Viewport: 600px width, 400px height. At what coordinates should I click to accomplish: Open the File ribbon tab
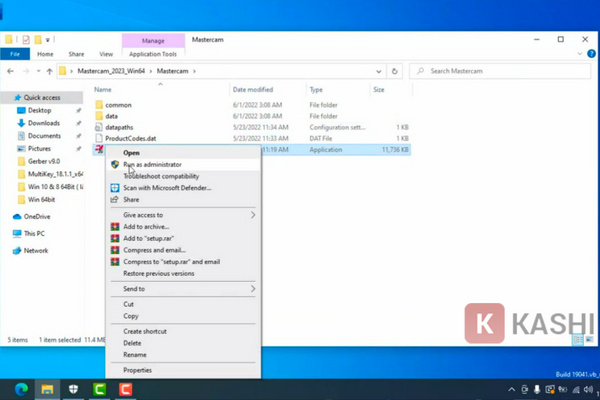pyautogui.click(x=15, y=54)
